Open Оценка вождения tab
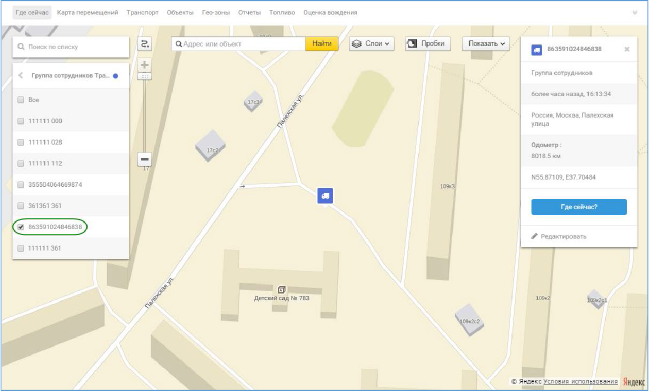649x391 pixels. [x=330, y=13]
